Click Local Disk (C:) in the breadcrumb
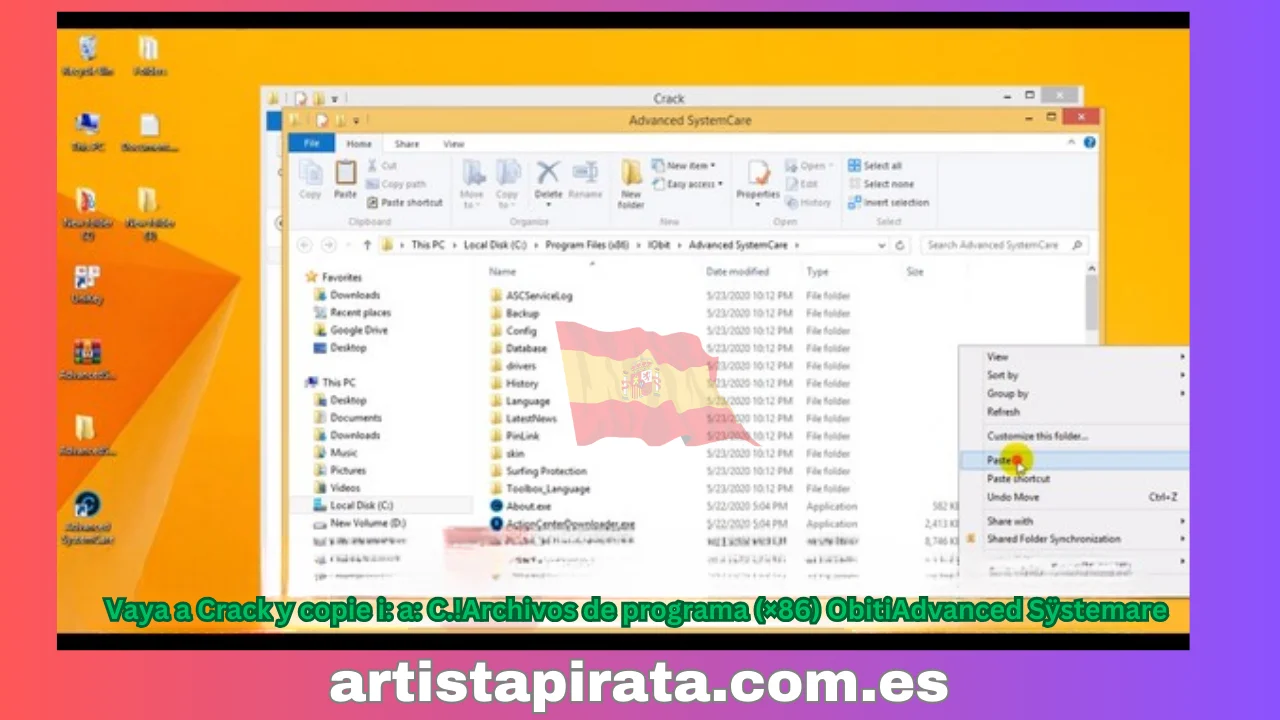 (x=497, y=245)
